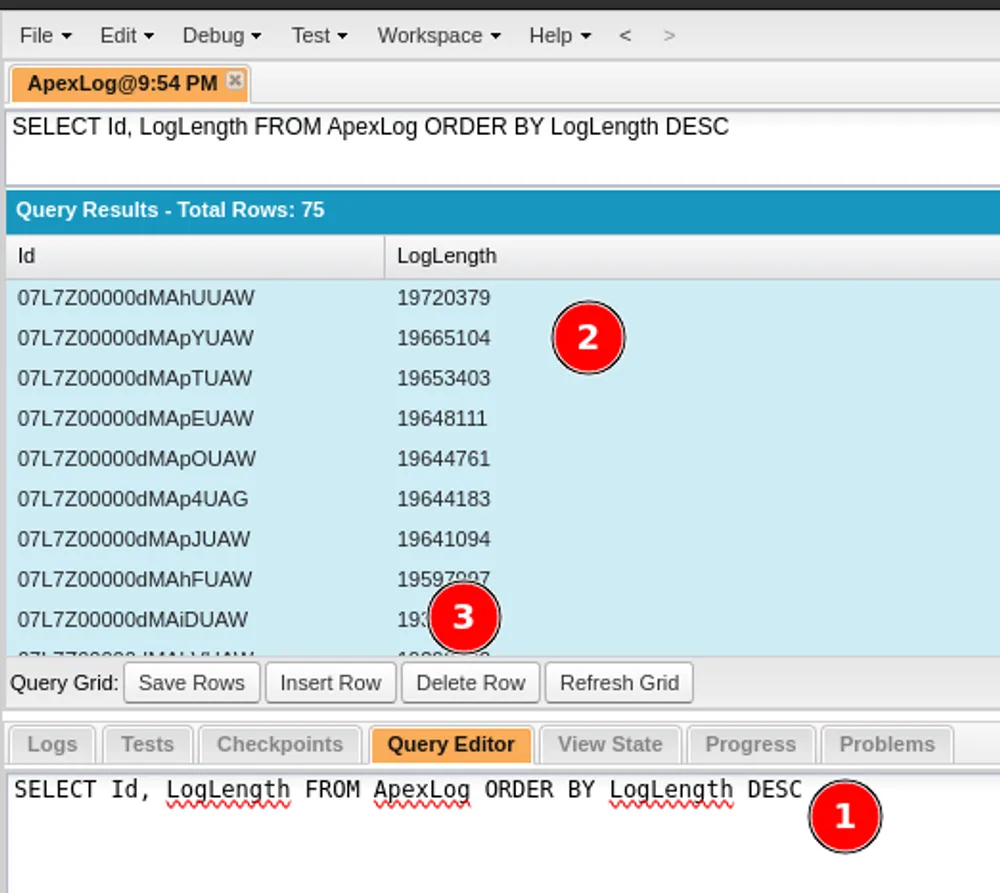This screenshot has width=1000, height=893.
Task: Switch to the View State tab
Action: (x=610, y=744)
